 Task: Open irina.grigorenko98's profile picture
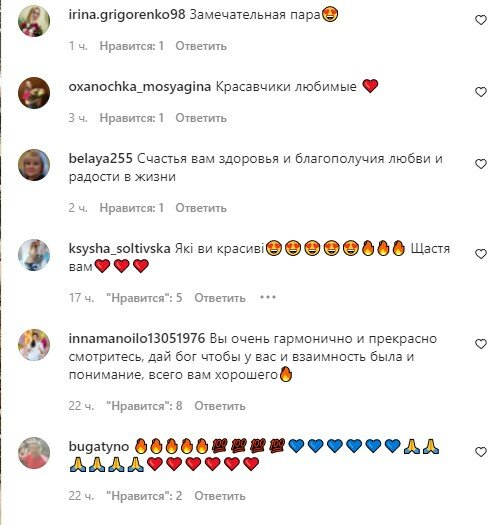[x=34, y=21]
